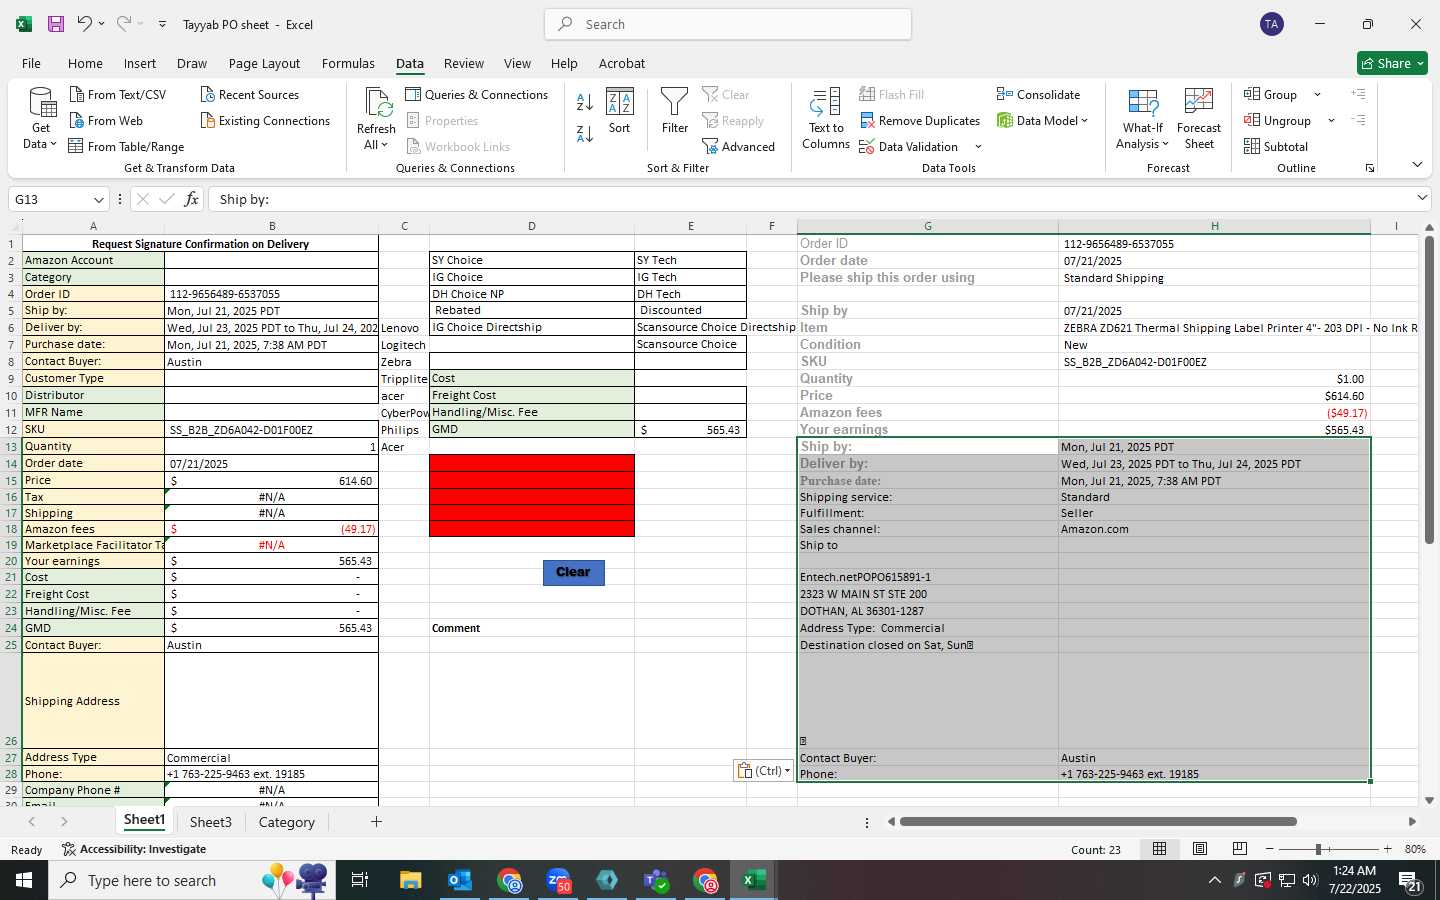The height and width of the screenshot is (900, 1440).
Task: Open the Acrobat tab
Action: pyautogui.click(x=622, y=63)
